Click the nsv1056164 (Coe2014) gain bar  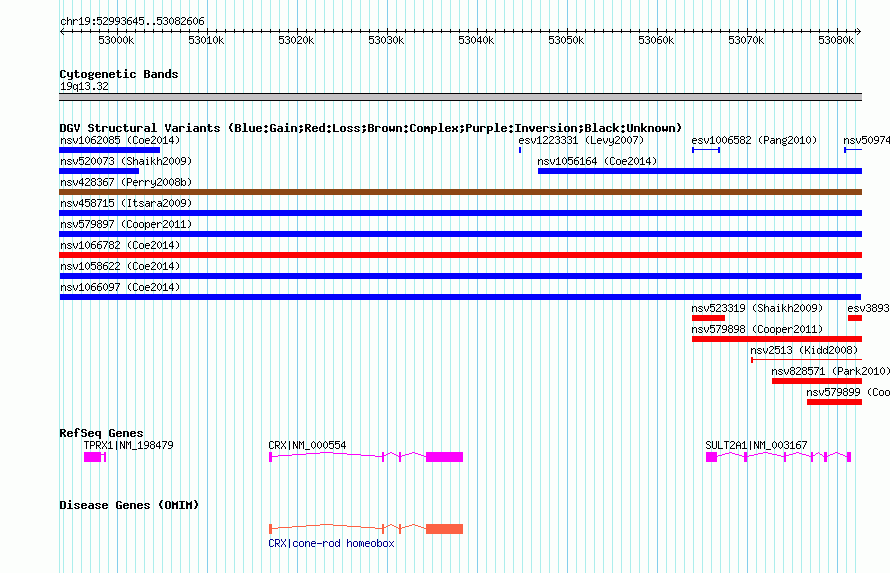[700, 171]
